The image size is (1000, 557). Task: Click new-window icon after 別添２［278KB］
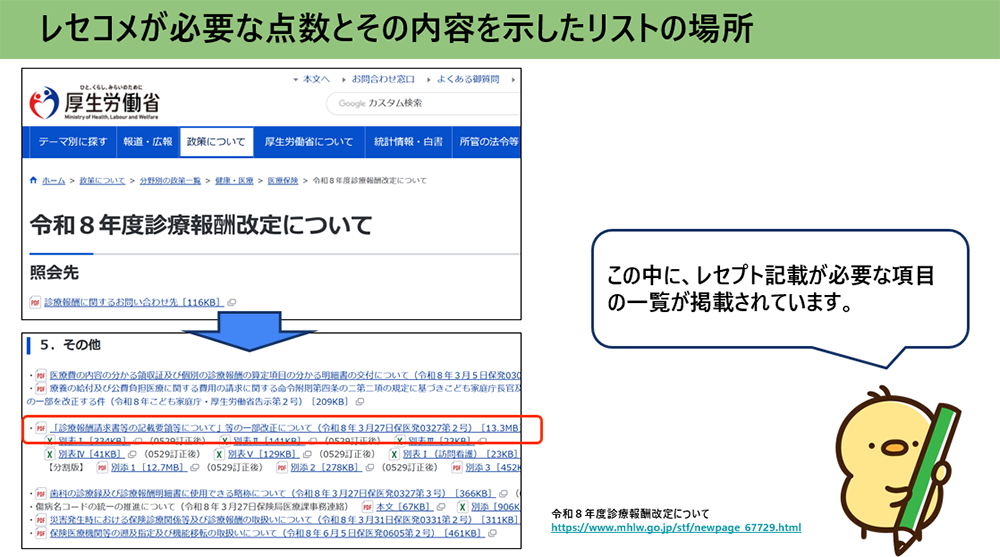click(x=369, y=468)
